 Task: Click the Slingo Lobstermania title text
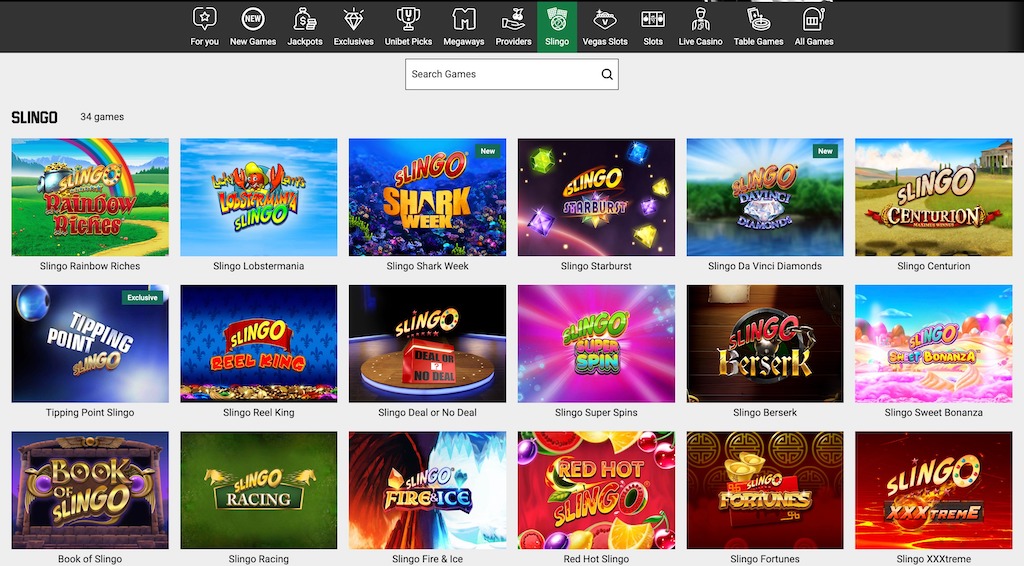click(x=259, y=266)
